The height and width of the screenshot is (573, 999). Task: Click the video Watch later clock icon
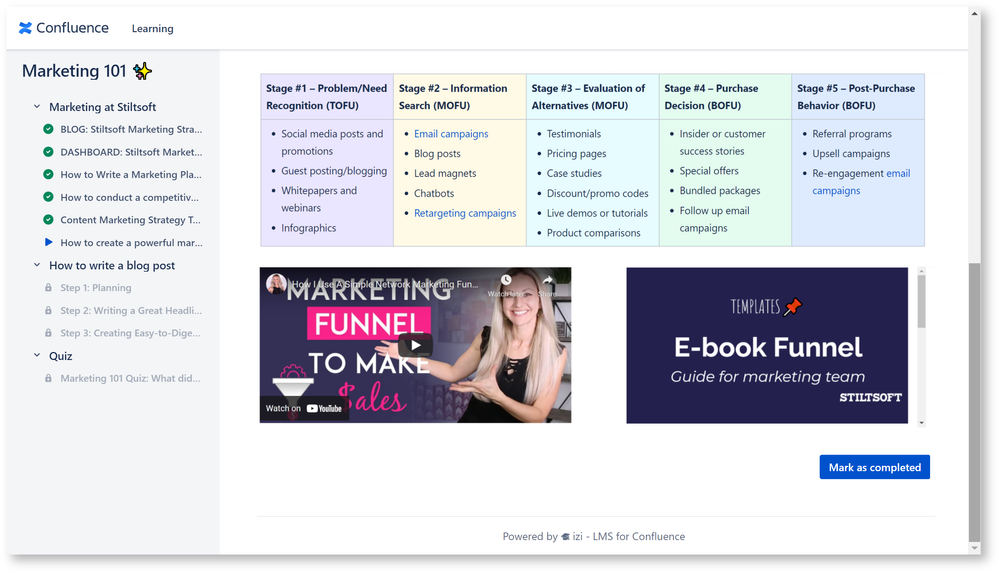[506, 280]
